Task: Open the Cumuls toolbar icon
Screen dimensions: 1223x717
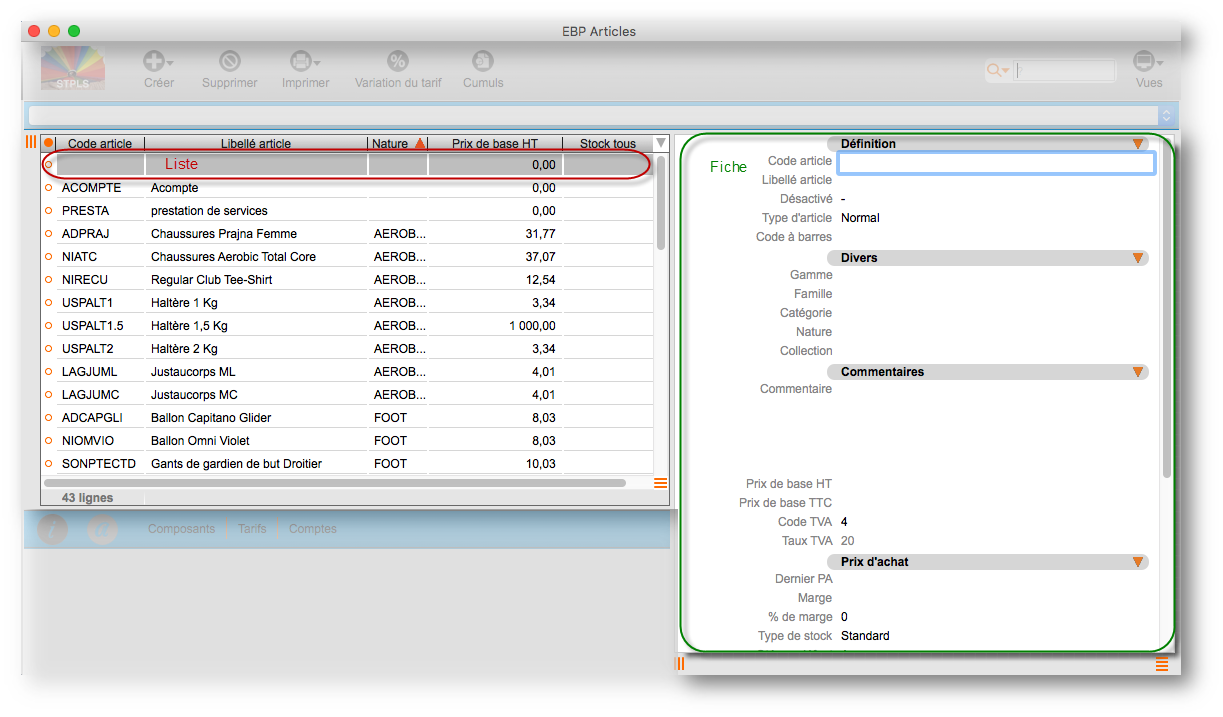Action: click(483, 62)
